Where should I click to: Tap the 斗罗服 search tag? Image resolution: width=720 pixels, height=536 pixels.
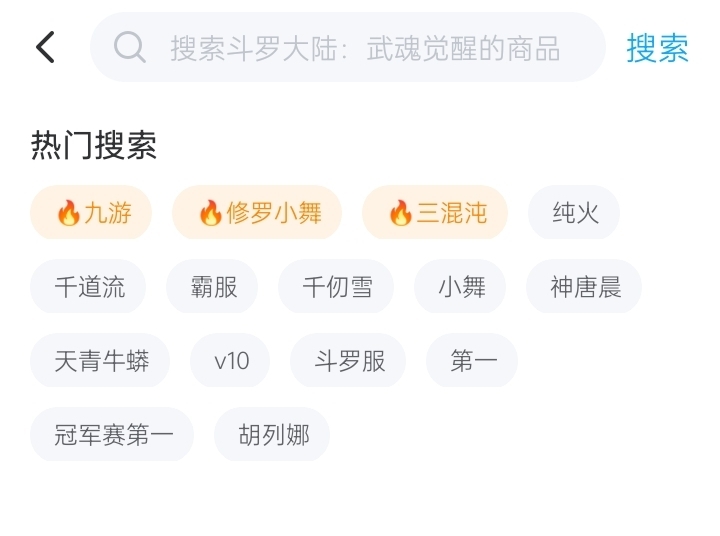349,361
